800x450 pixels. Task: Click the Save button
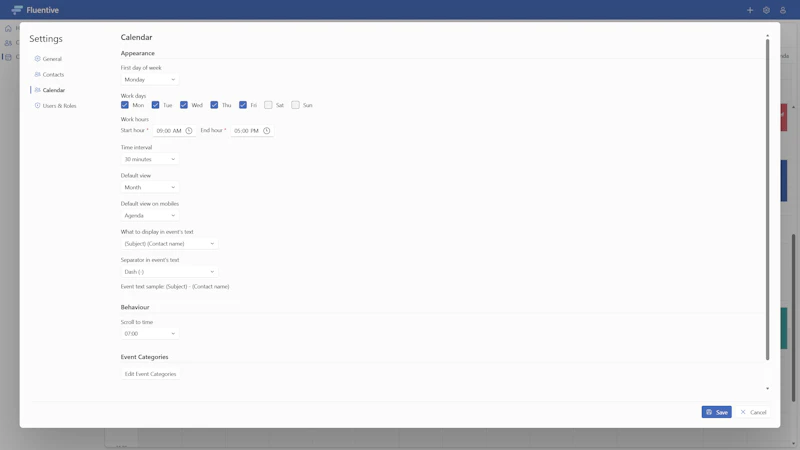[716, 412]
